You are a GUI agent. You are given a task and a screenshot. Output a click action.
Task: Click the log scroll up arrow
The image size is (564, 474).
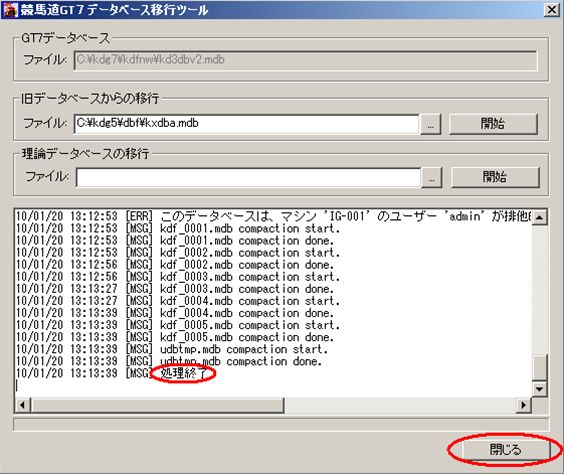pos(540,217)
